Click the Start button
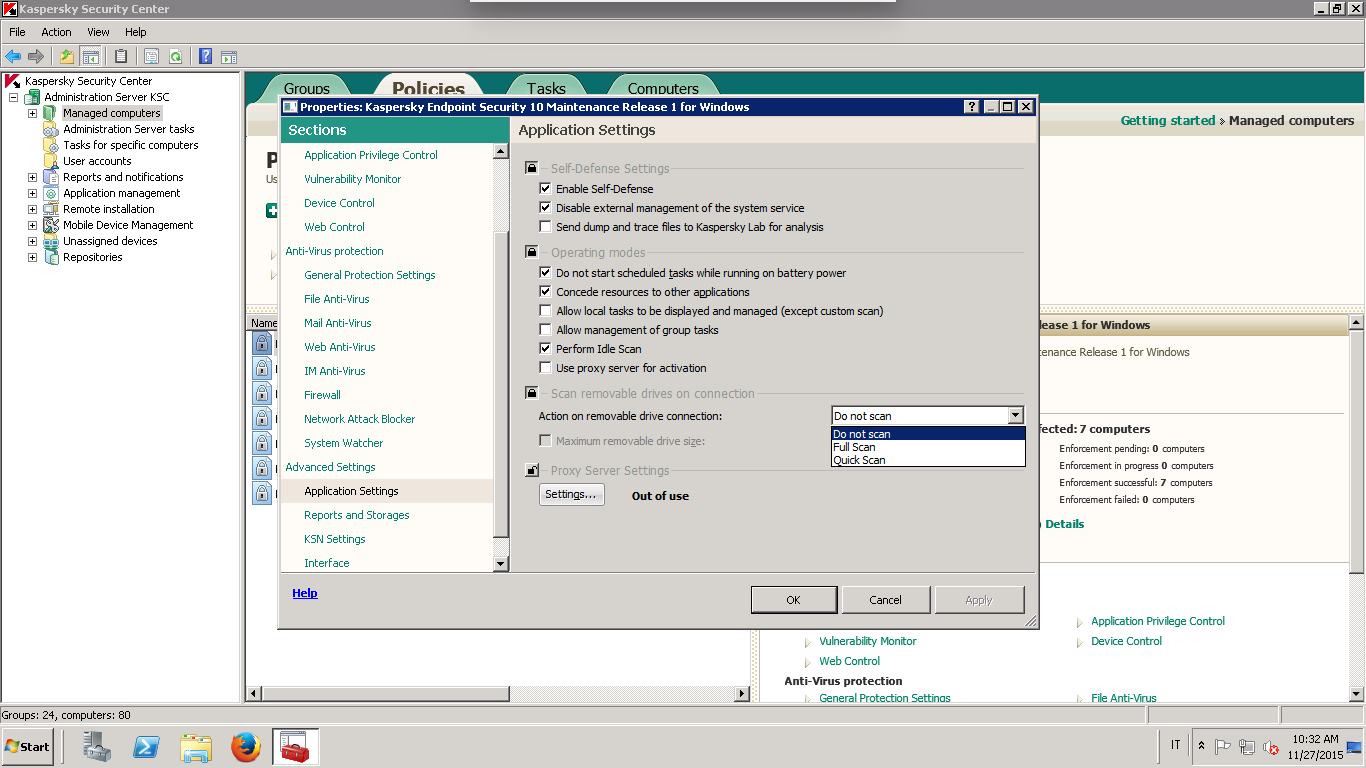Viewport: 1366px width, 768px height. [29, 746]
